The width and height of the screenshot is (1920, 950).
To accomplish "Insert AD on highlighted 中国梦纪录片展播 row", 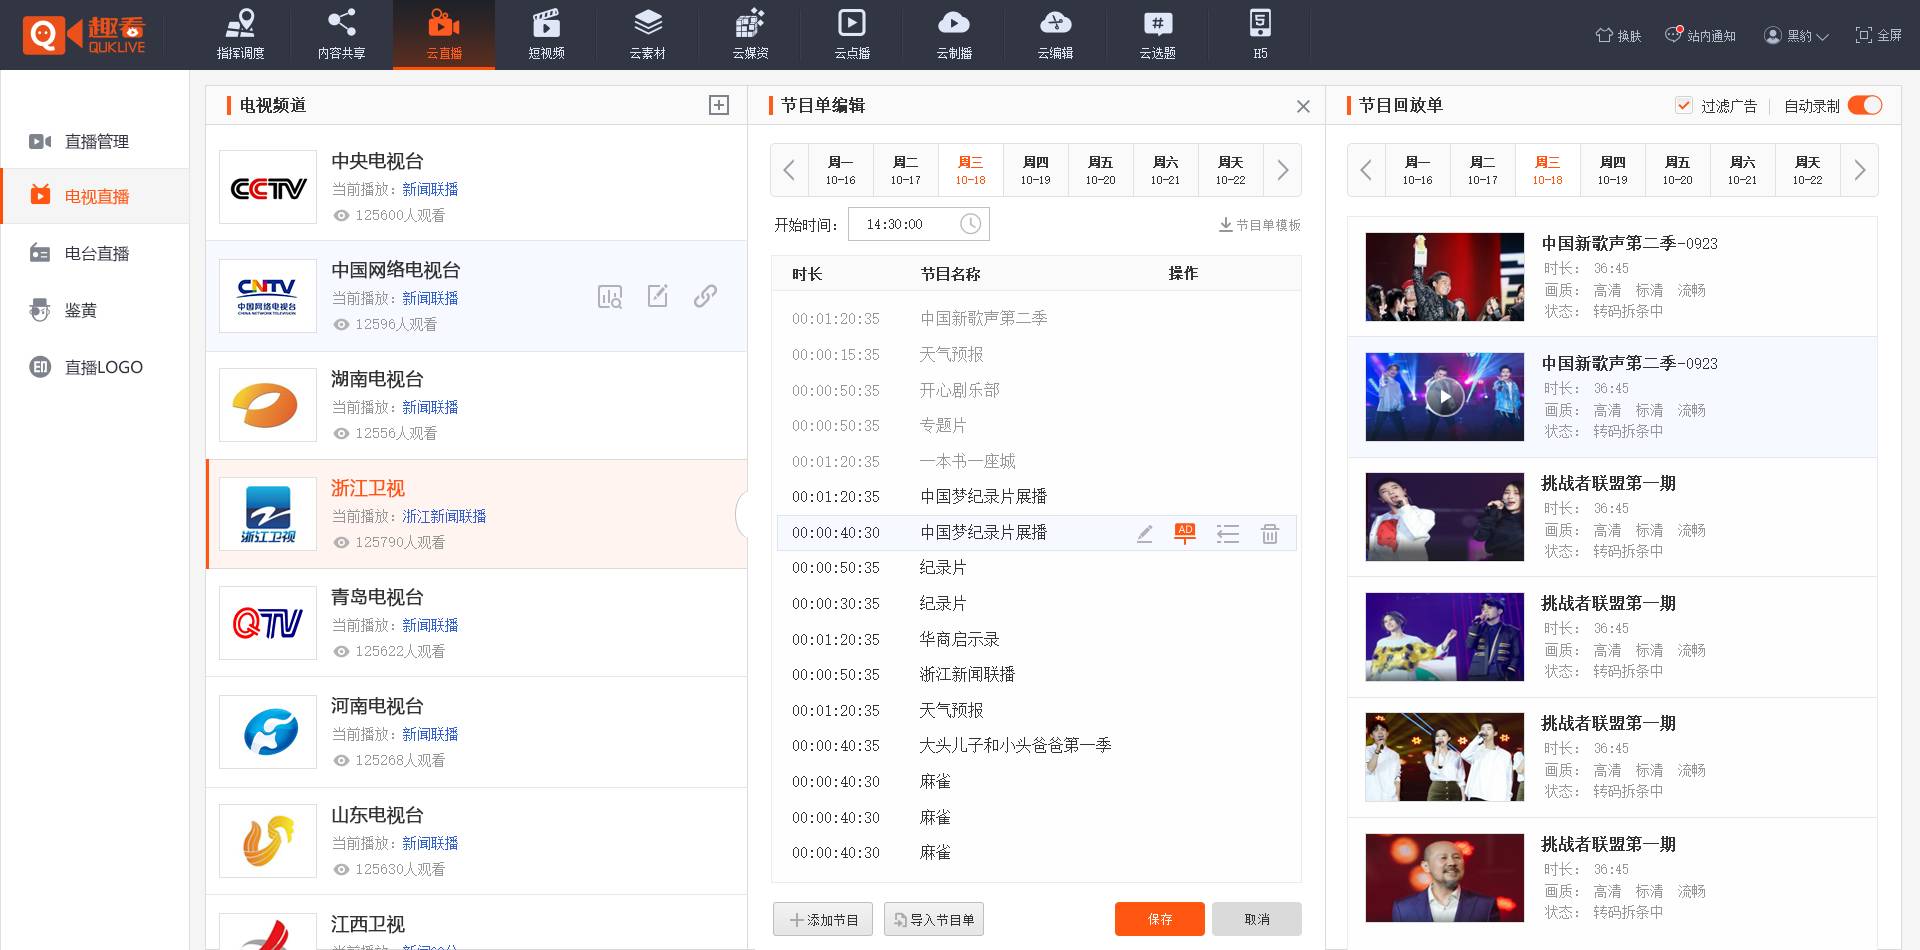I will point(1185,533).
